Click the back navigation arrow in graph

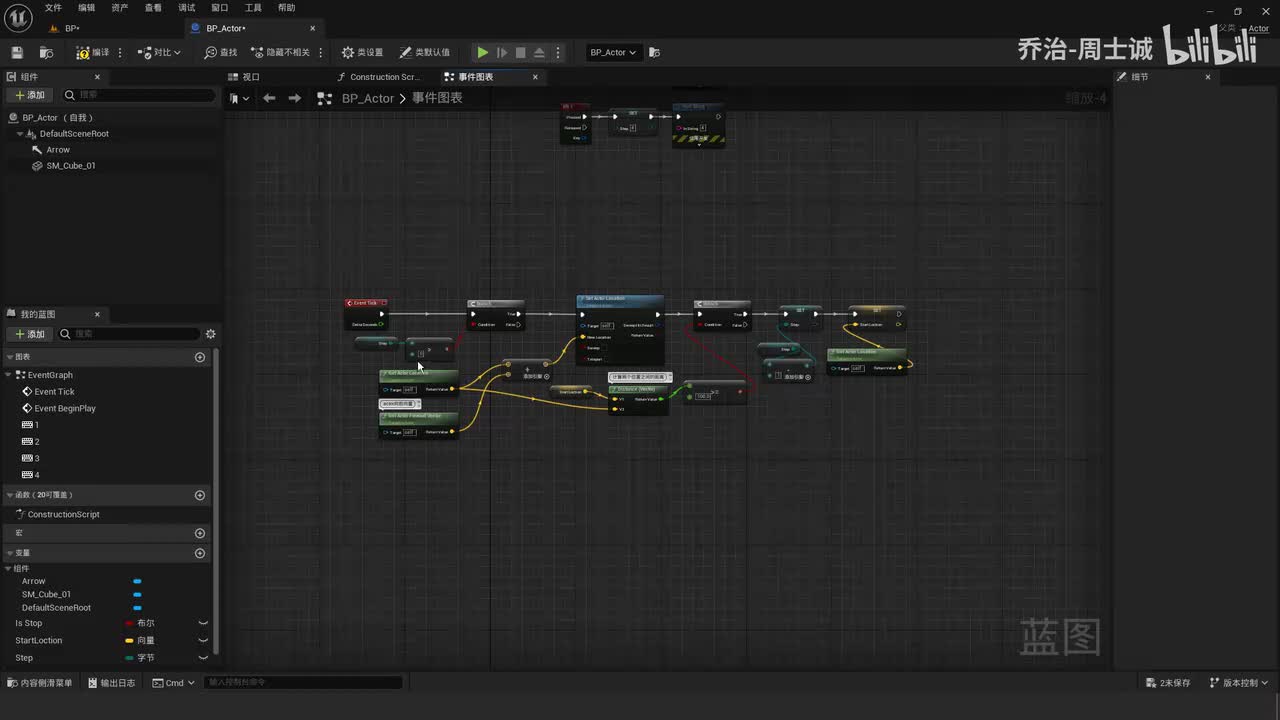coord(269,98)
